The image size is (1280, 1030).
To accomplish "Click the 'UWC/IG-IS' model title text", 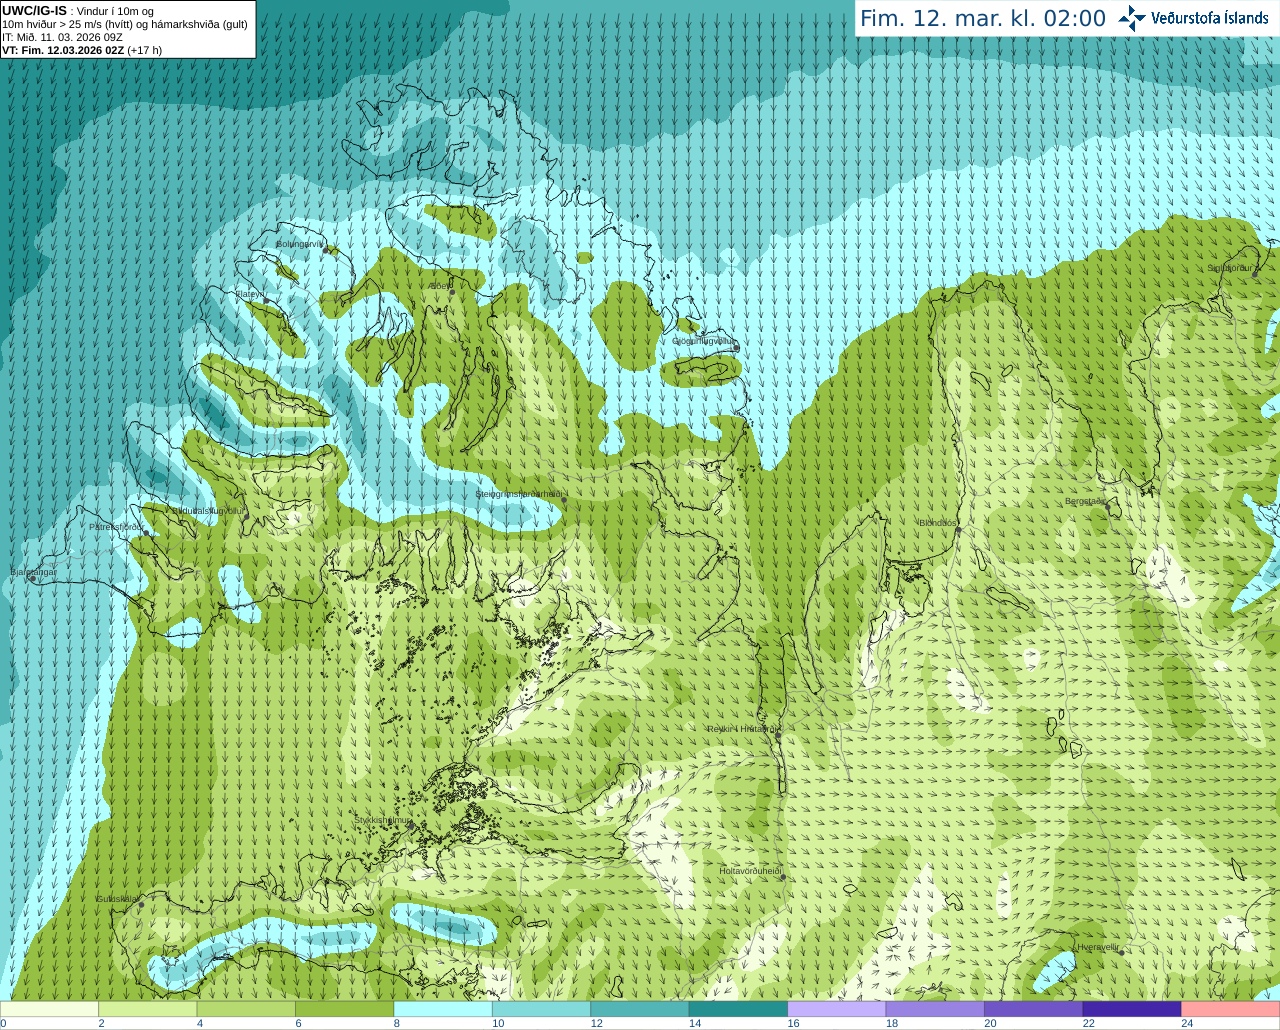I will [x=34, y=10].
